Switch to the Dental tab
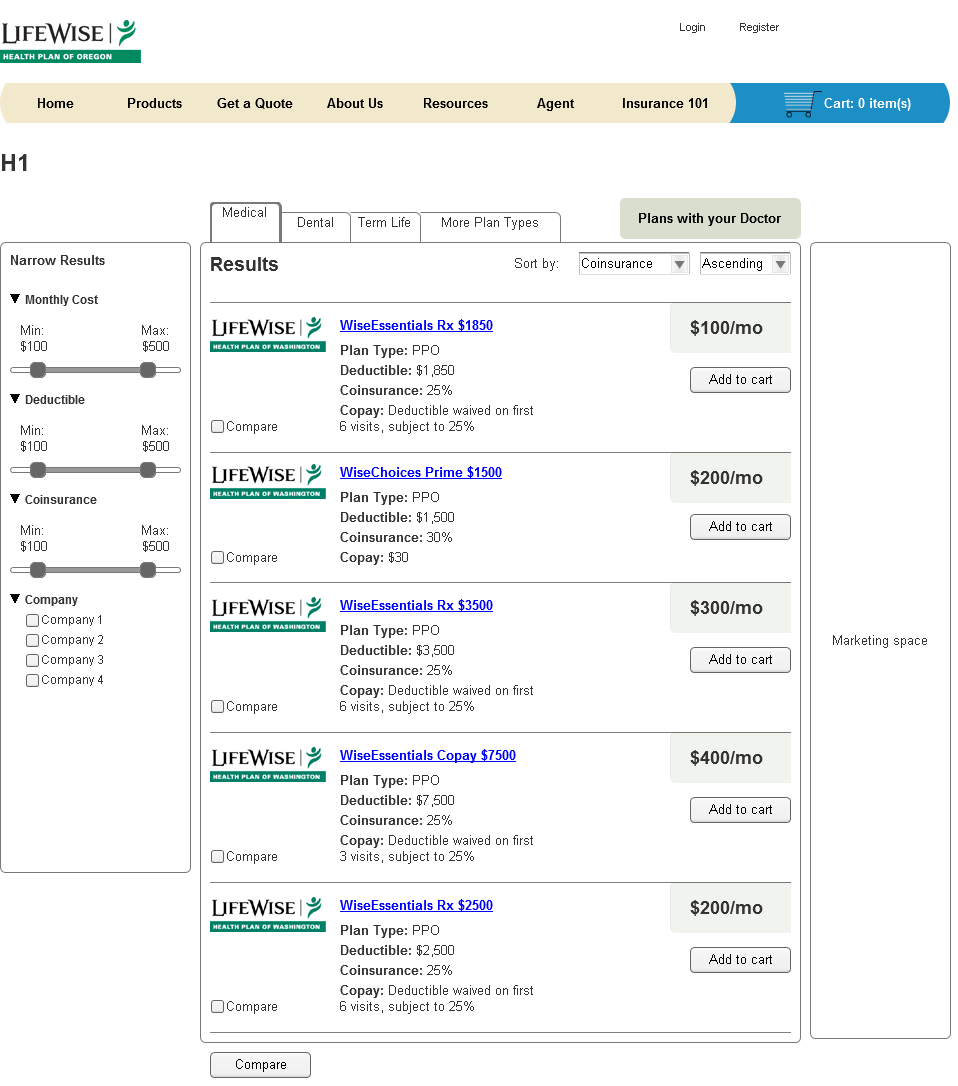Viewport: 958px width, 1086px height. pyautogui.click(x=315, y=223)
